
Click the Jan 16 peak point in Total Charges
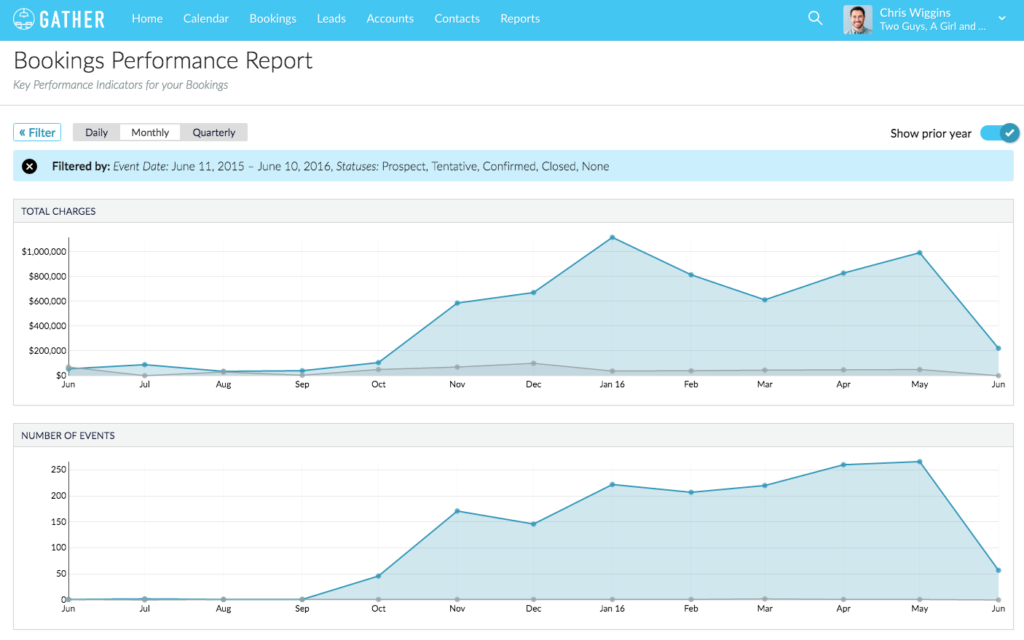point(612,238)
